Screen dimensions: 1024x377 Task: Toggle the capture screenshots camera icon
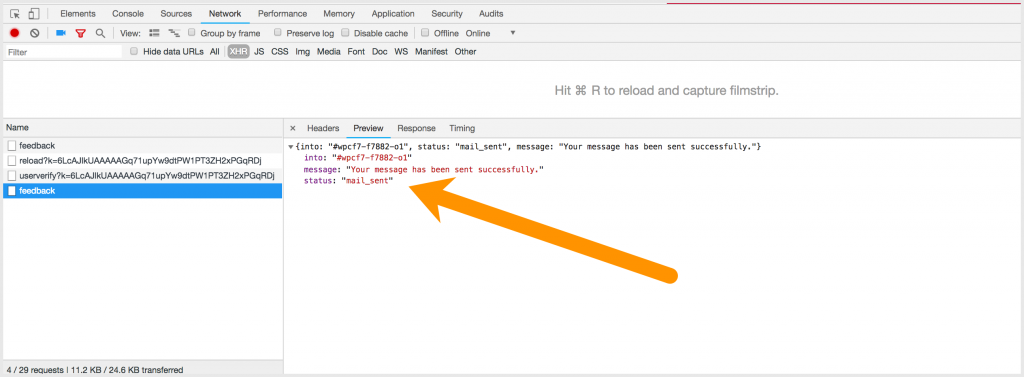coord(61,33)
